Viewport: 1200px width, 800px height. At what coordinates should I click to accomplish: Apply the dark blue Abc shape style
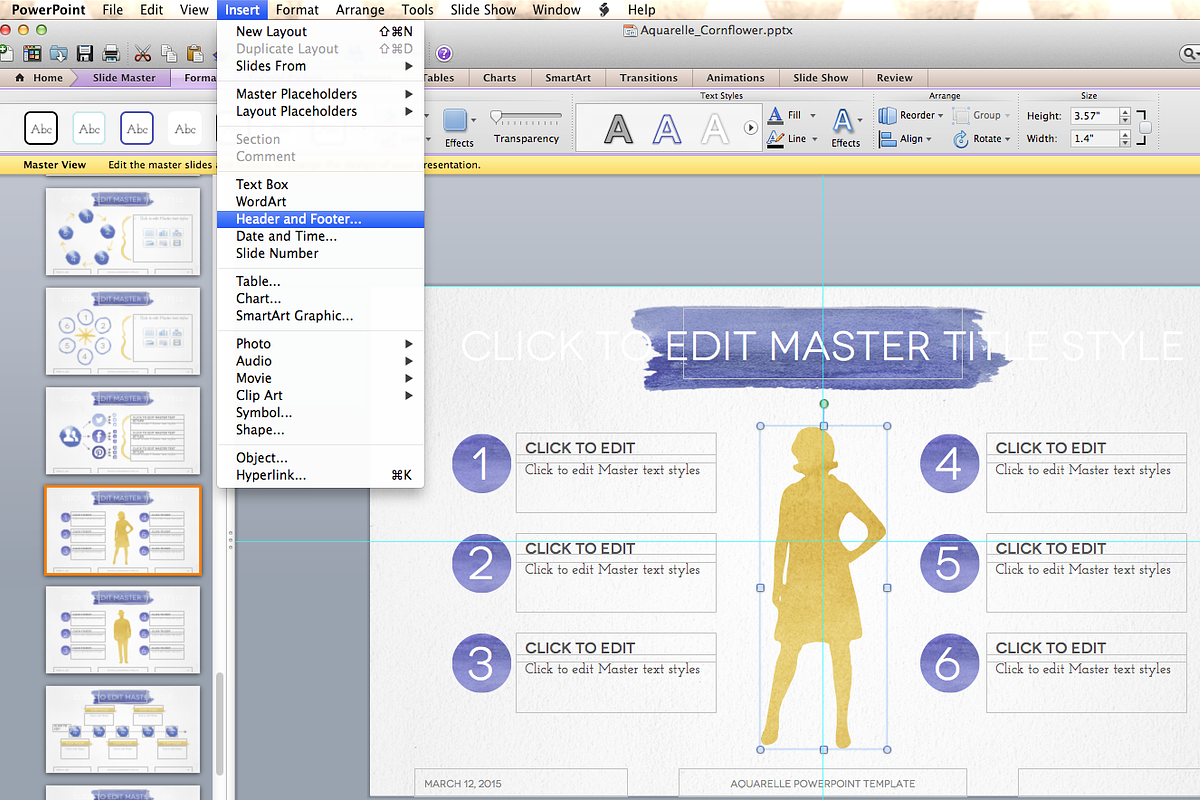pos(137,128)
